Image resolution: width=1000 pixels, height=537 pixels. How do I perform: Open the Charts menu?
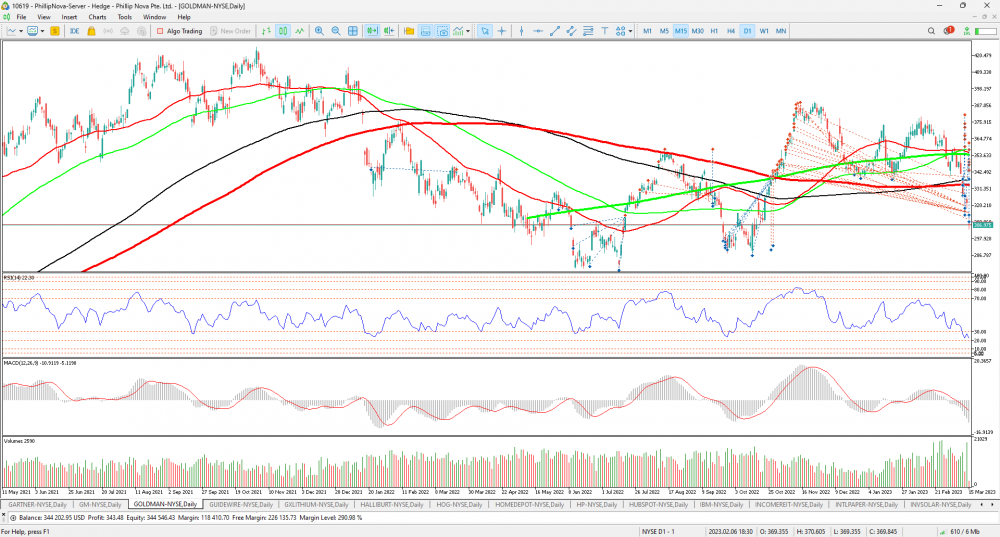(x=97, y=17)
